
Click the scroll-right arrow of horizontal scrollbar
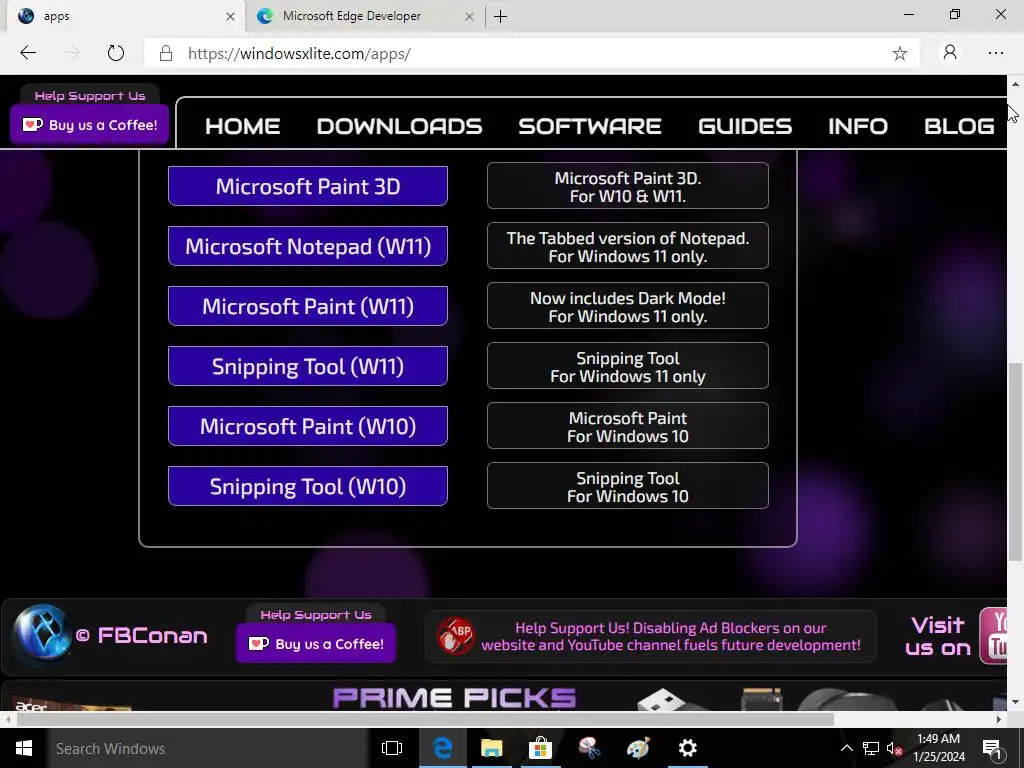pyautogui.click(x=999, y=720)
